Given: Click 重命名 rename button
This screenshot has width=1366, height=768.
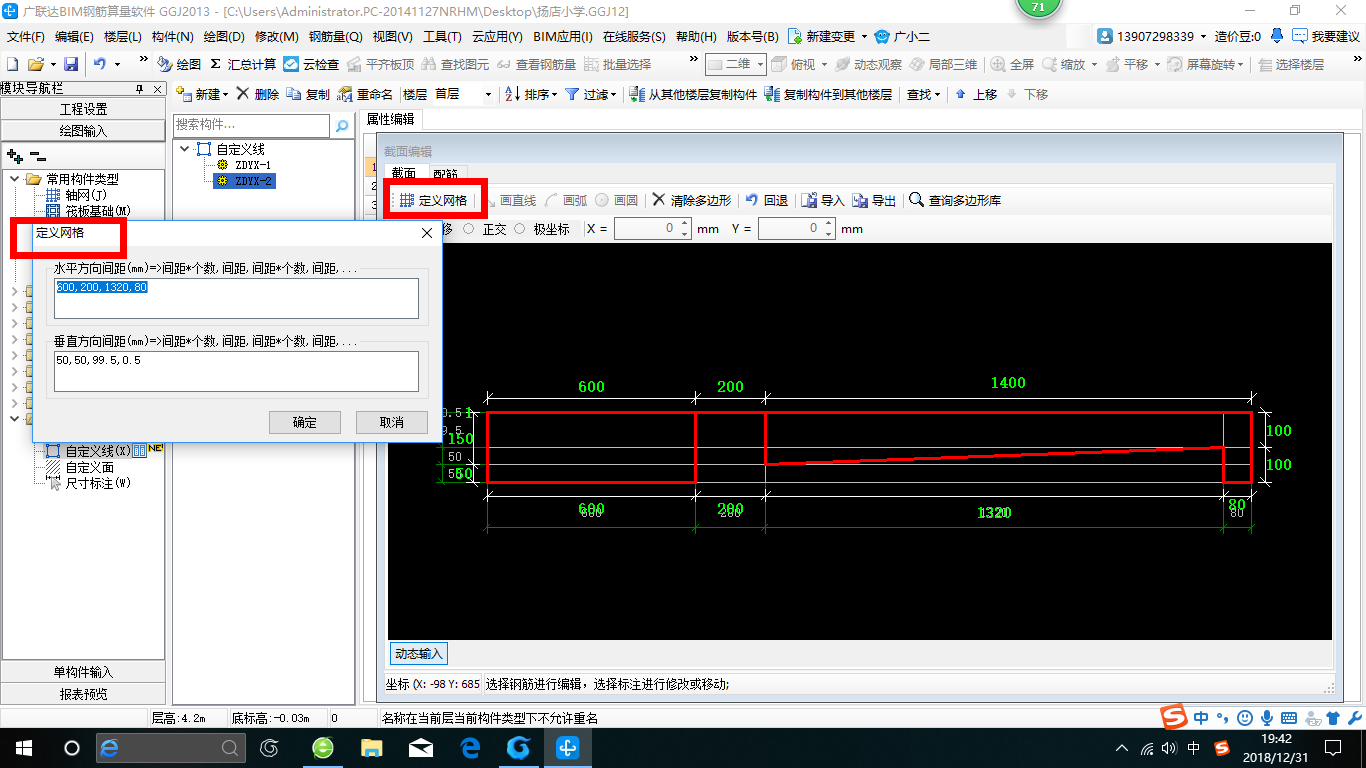Looking at the screenshot, I should tap(366, 94).
